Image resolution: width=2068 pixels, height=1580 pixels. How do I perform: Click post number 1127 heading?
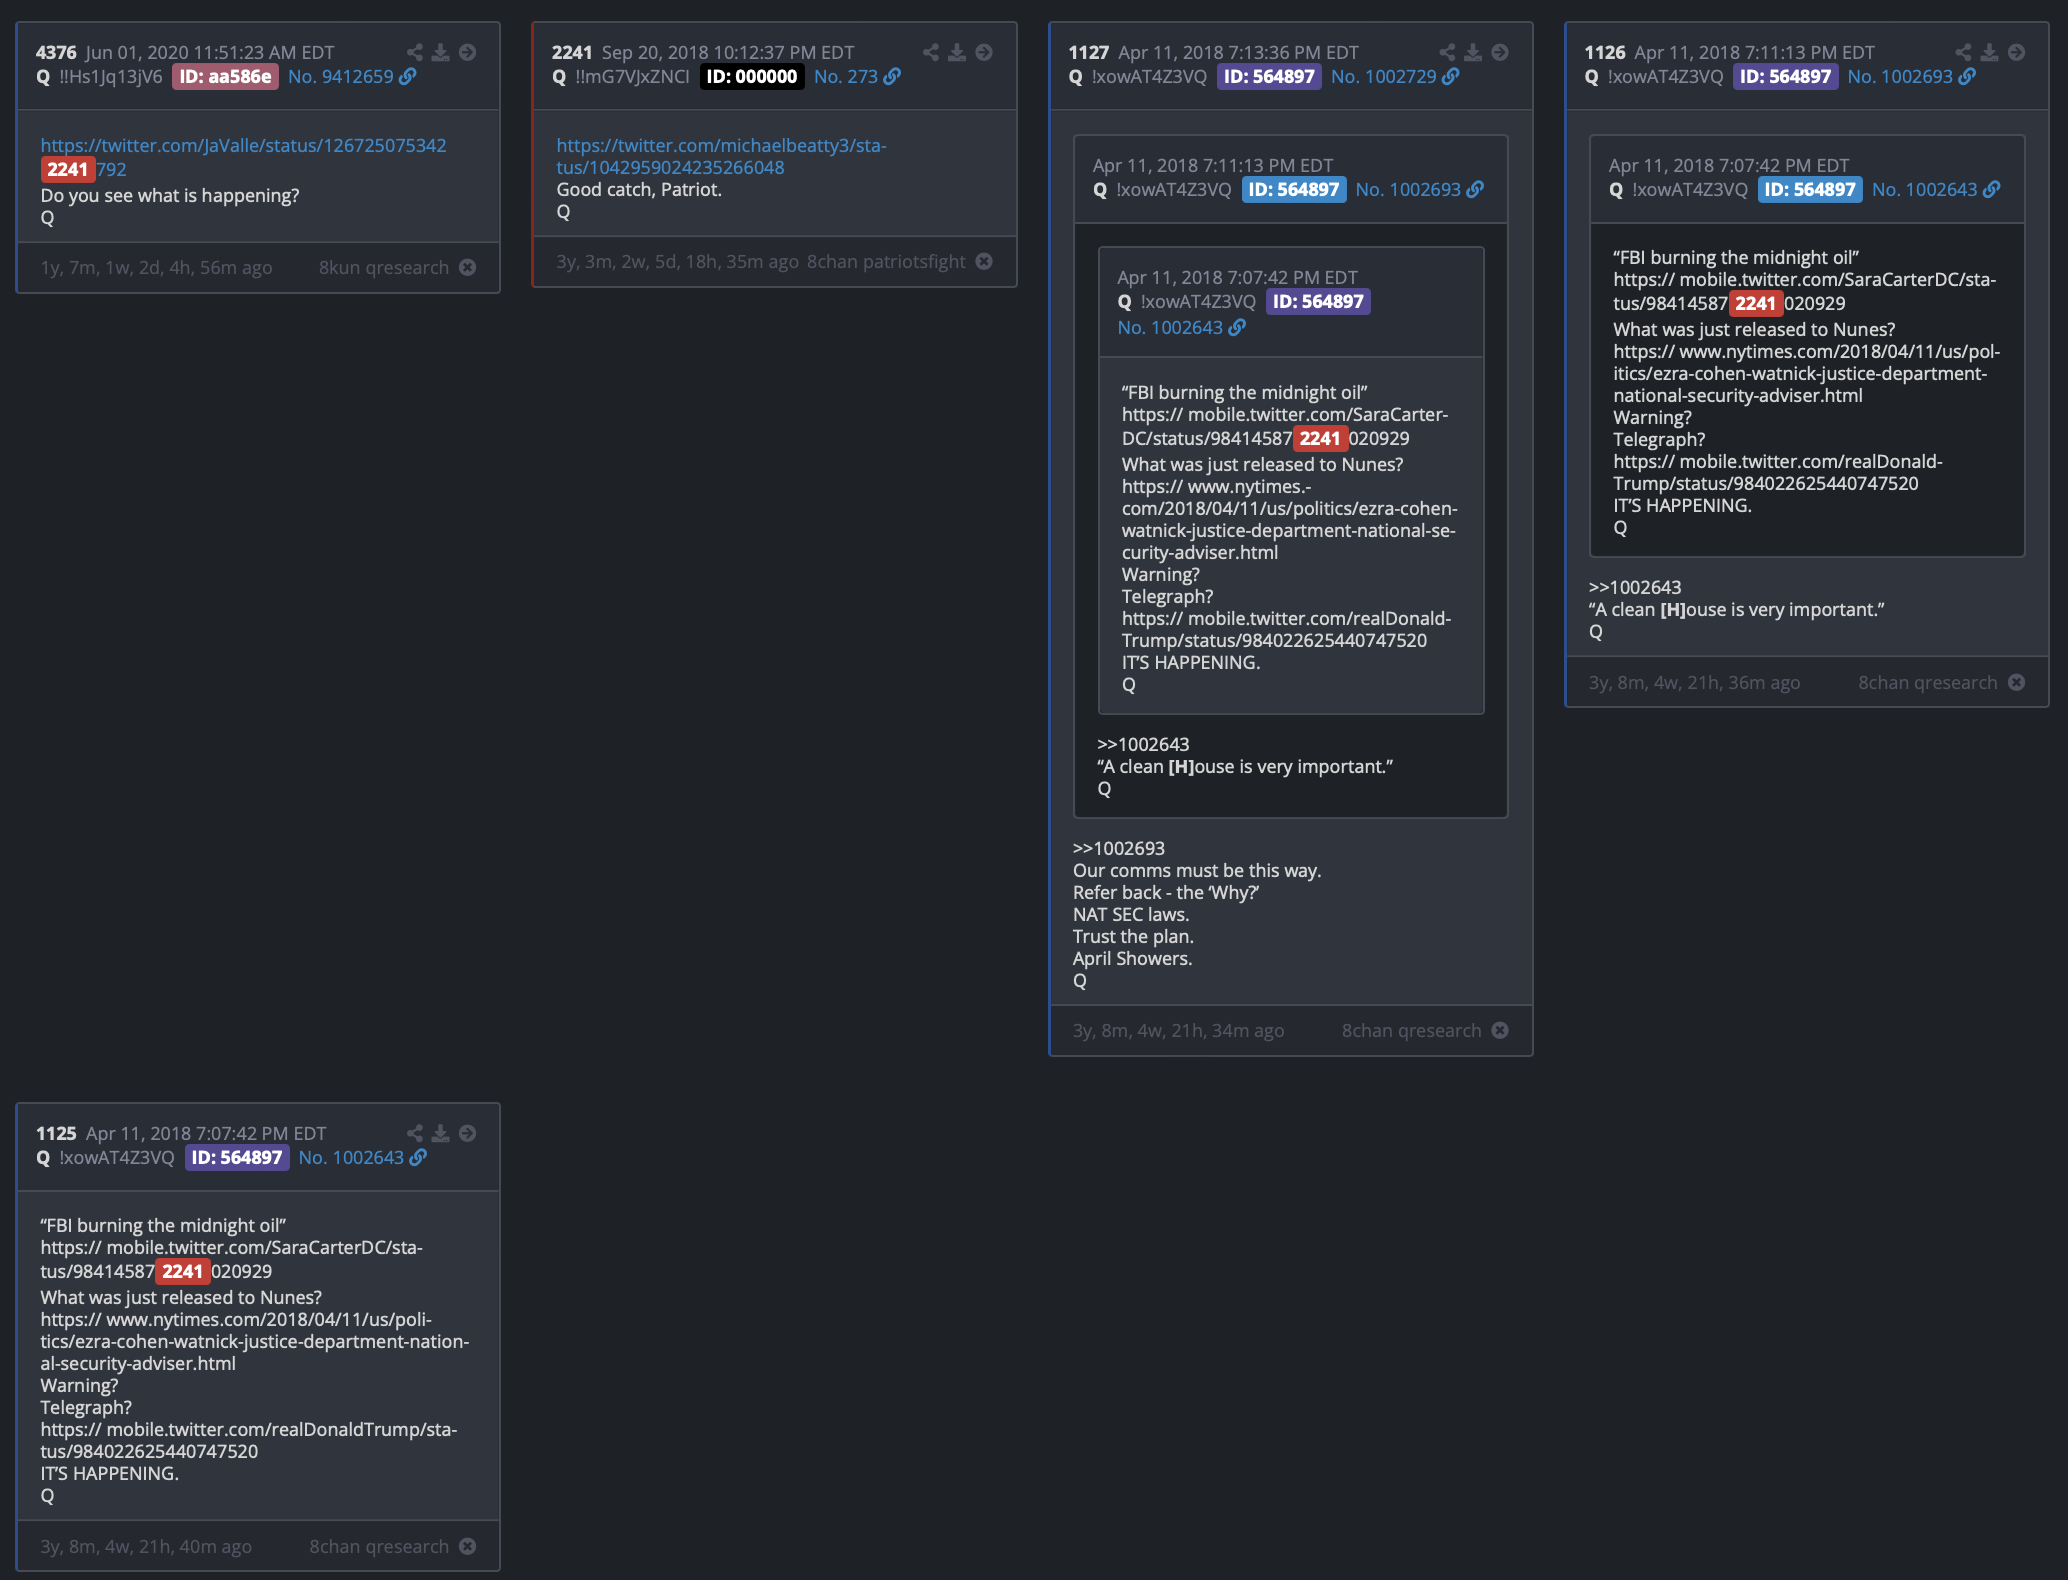click(x=1088, y=52)
